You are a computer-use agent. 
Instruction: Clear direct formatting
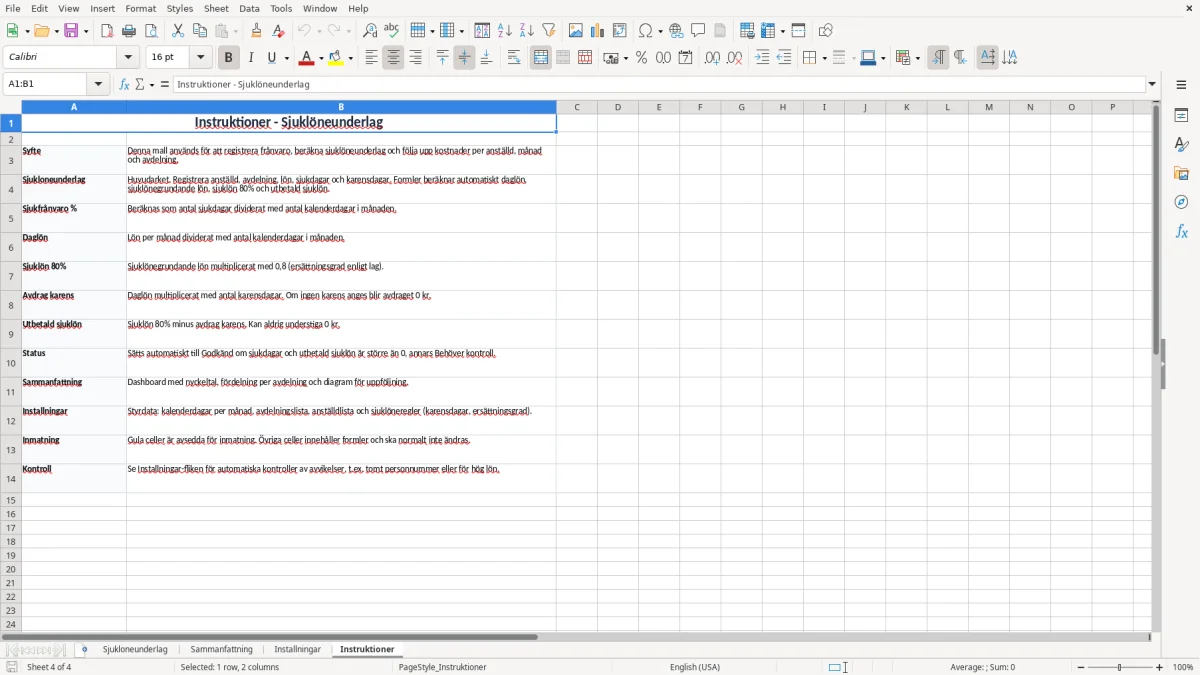click(278, 31)
